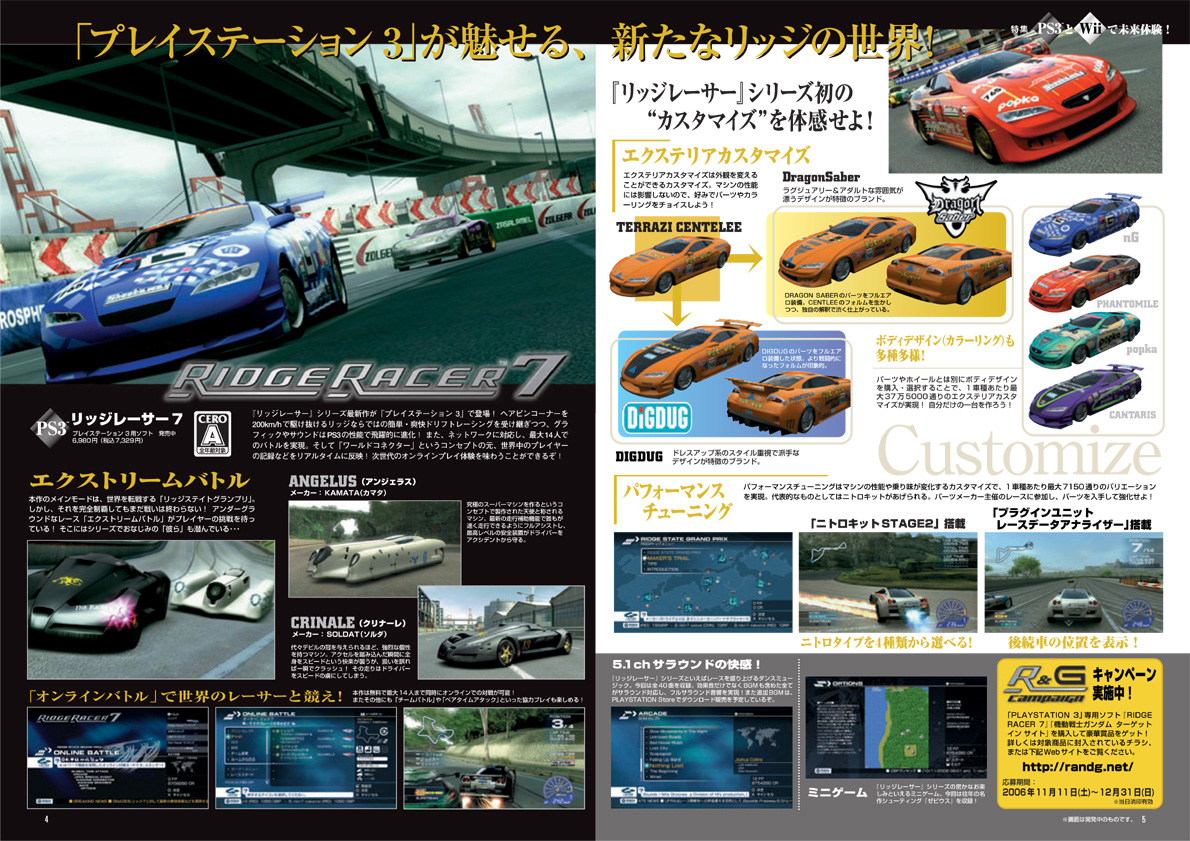Viewport: 1190px width, 841px height.
Task: Click the ミニゲーム label
Action: tap(837, 792)
